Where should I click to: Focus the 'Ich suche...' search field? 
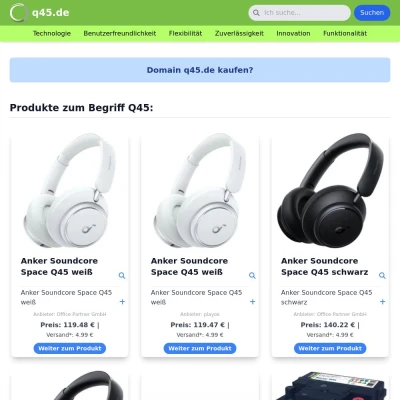(x=299, y=13)
